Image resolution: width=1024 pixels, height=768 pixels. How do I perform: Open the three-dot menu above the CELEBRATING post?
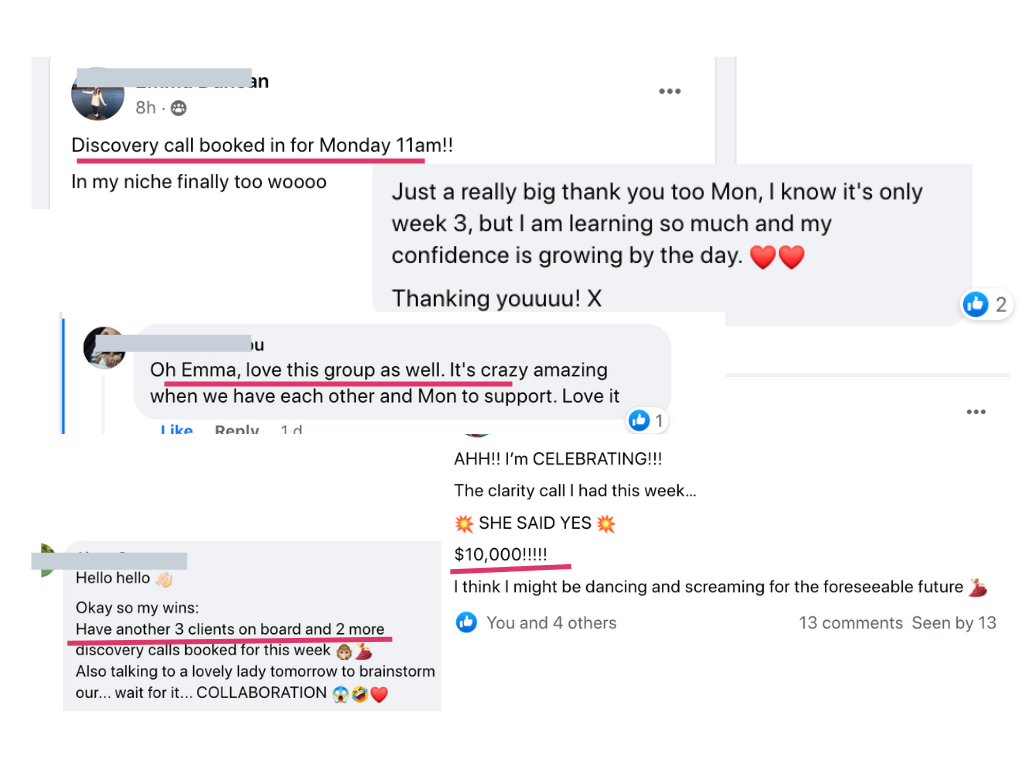point(976,412)
